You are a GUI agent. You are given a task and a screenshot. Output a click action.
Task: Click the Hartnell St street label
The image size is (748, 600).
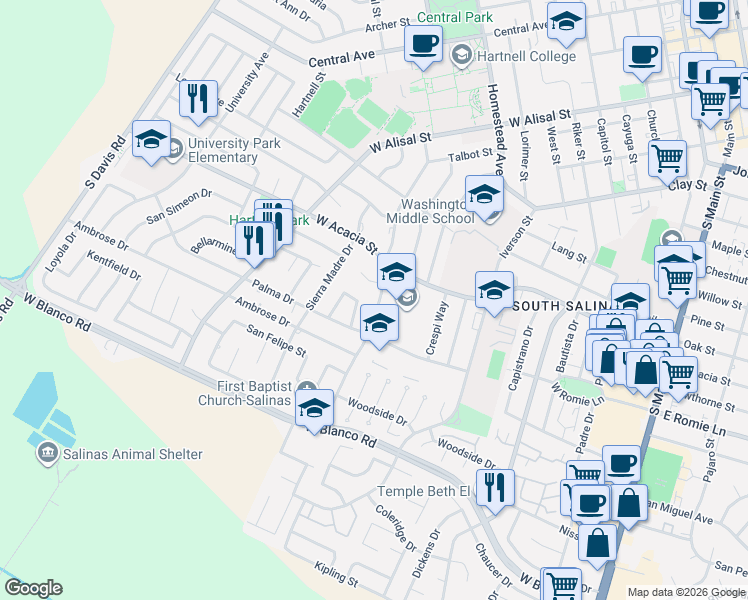pos(309,95)
